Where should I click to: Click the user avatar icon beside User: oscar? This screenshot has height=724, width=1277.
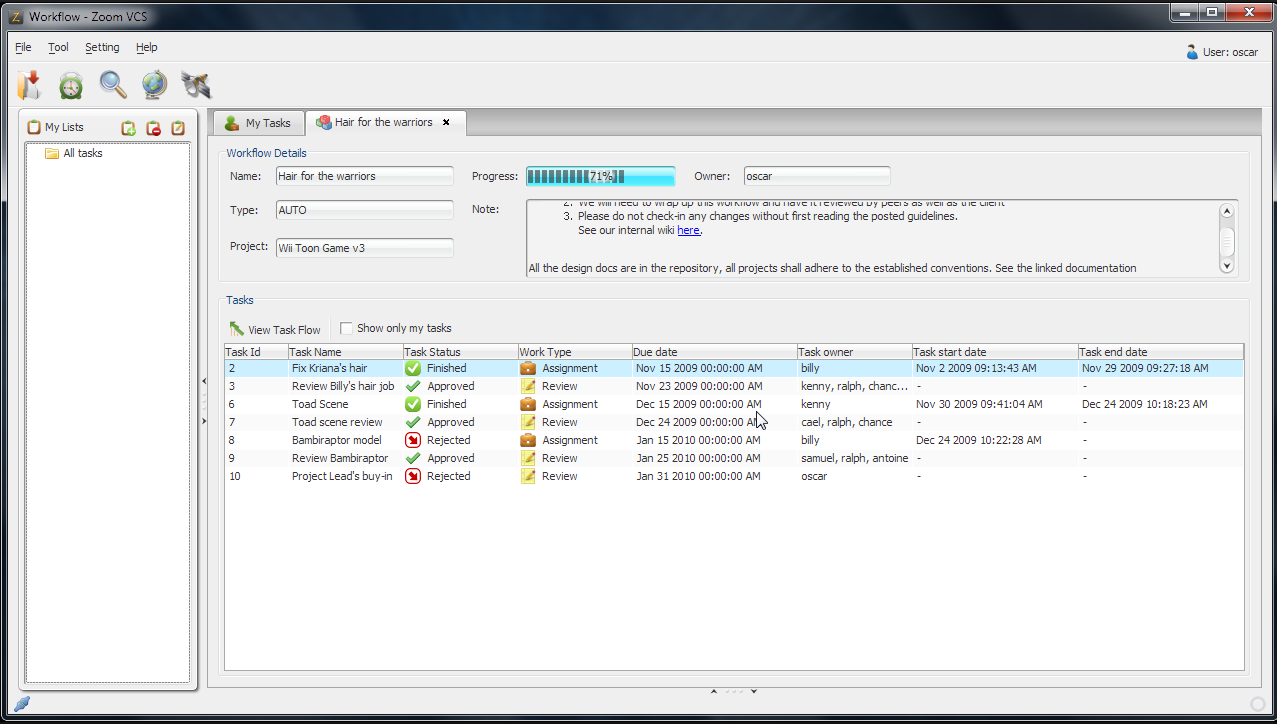(1192, 52)
